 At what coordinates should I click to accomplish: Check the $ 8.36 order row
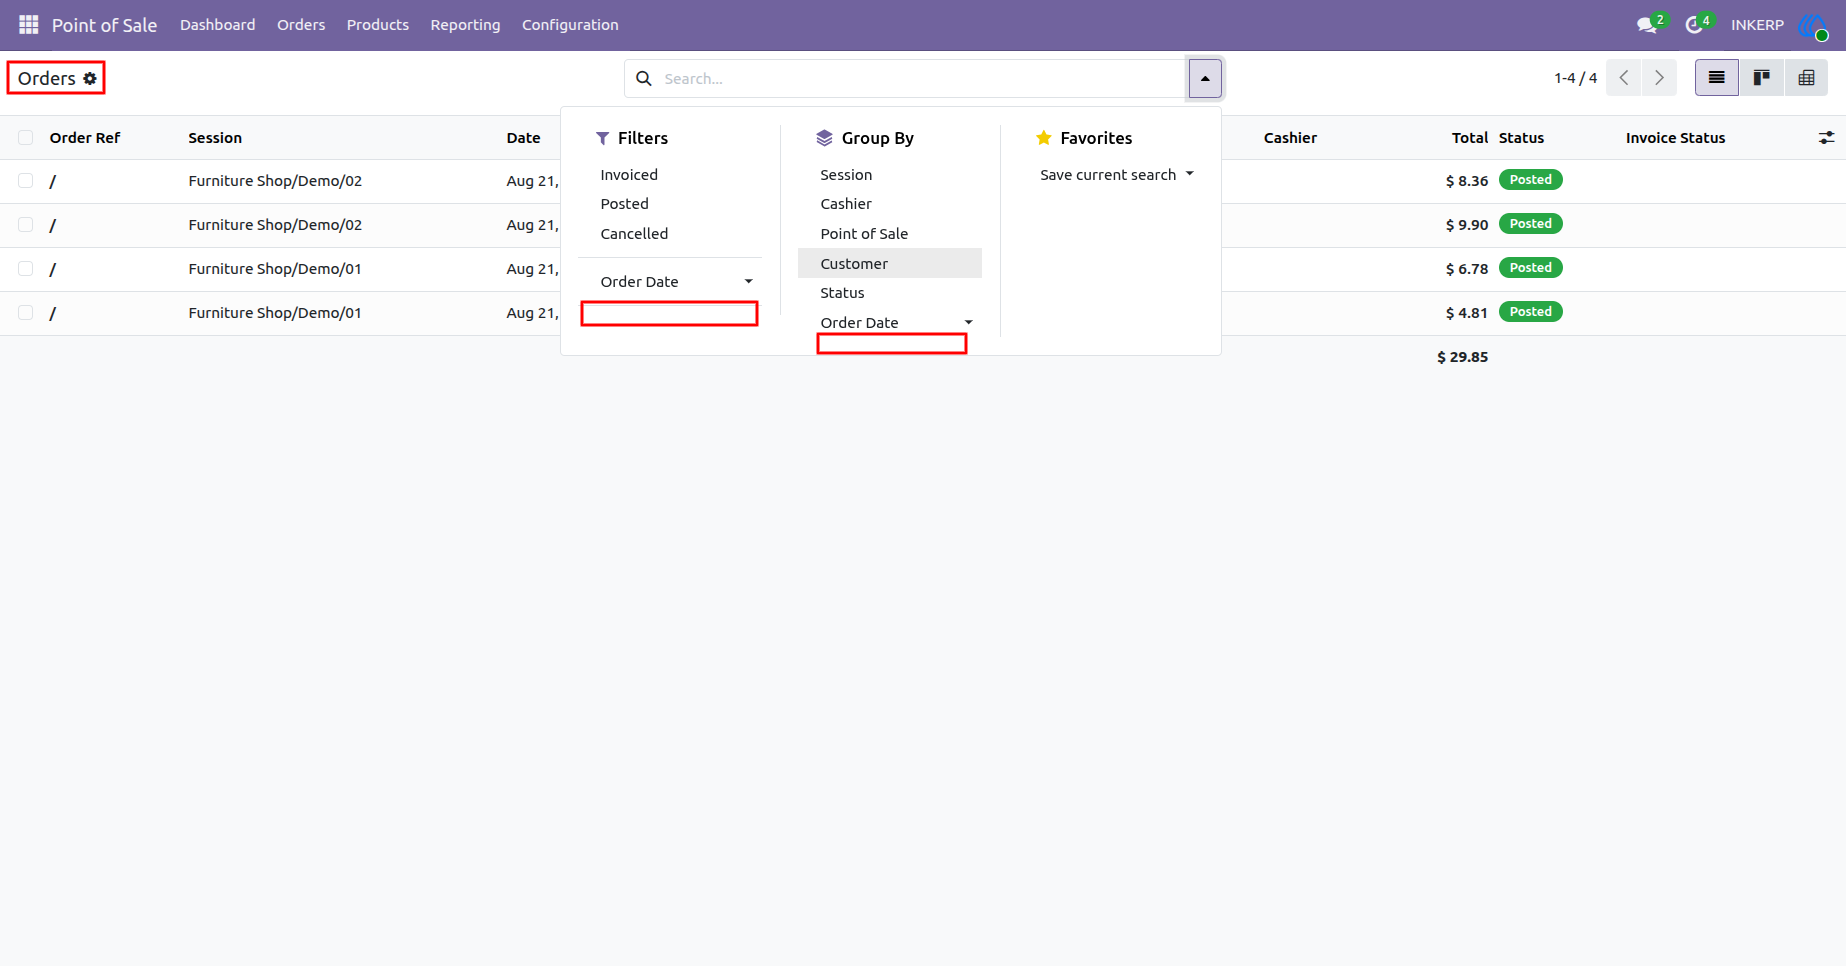tap(26, 181)
